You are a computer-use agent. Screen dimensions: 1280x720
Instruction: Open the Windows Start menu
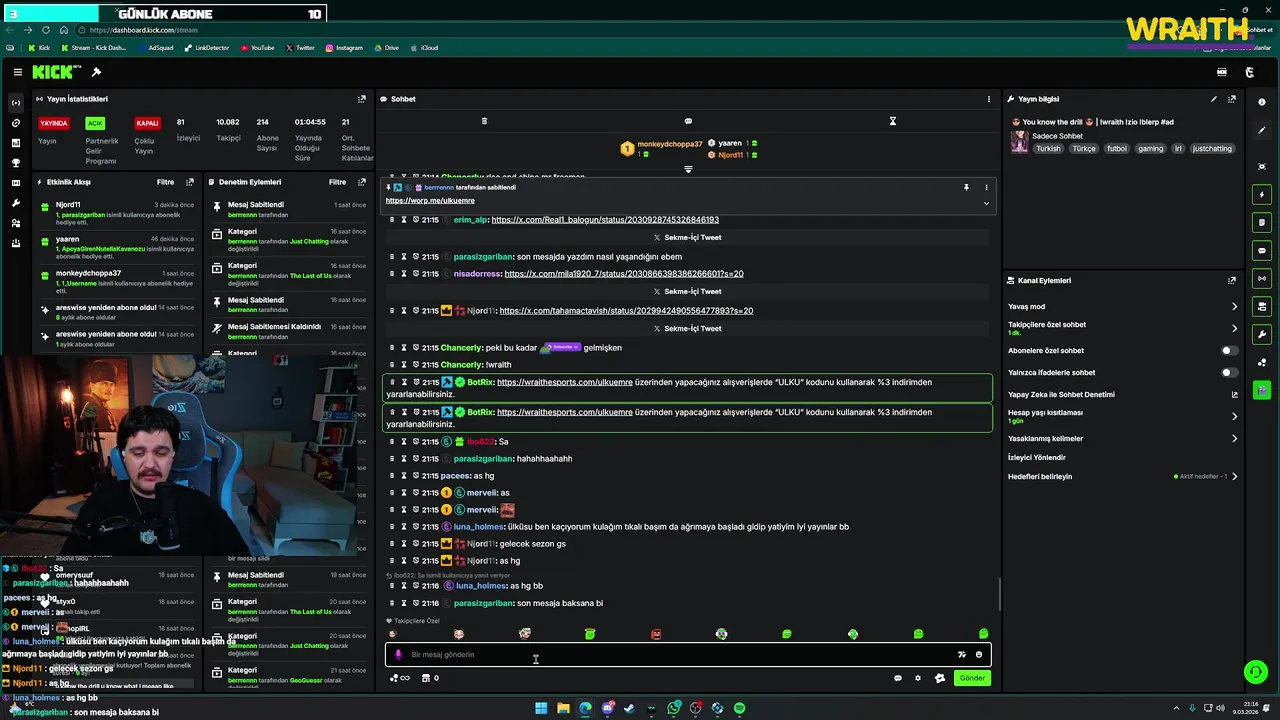tap(541, 708)
